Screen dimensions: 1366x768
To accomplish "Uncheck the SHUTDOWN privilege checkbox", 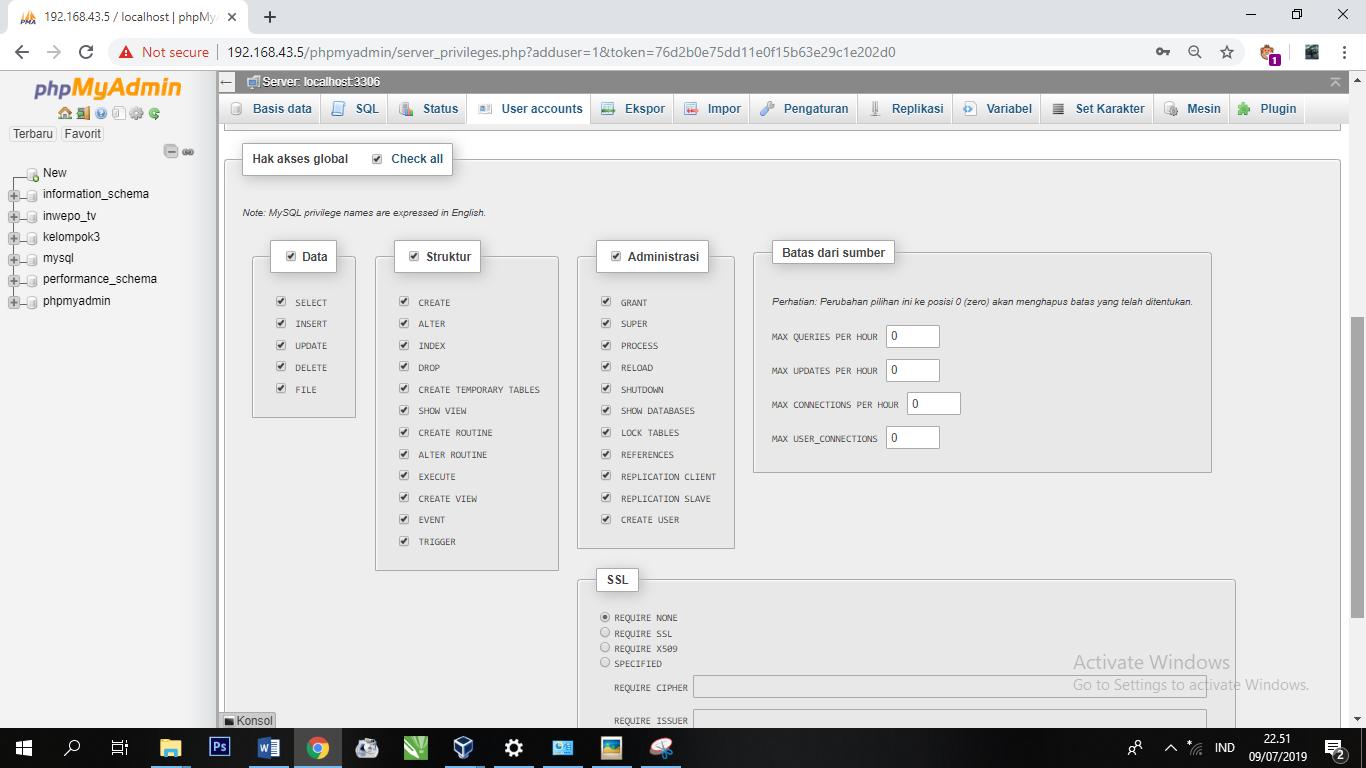I will point(606,388).
